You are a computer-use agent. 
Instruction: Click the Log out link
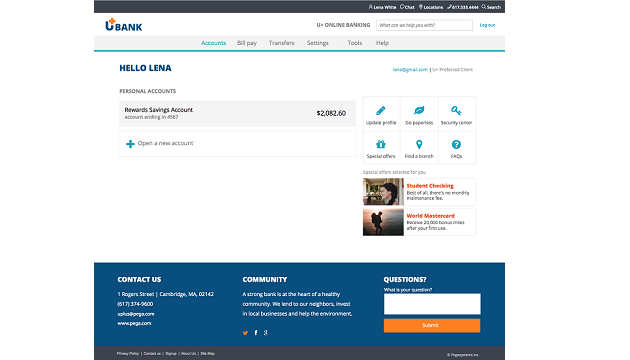point(487,25)
